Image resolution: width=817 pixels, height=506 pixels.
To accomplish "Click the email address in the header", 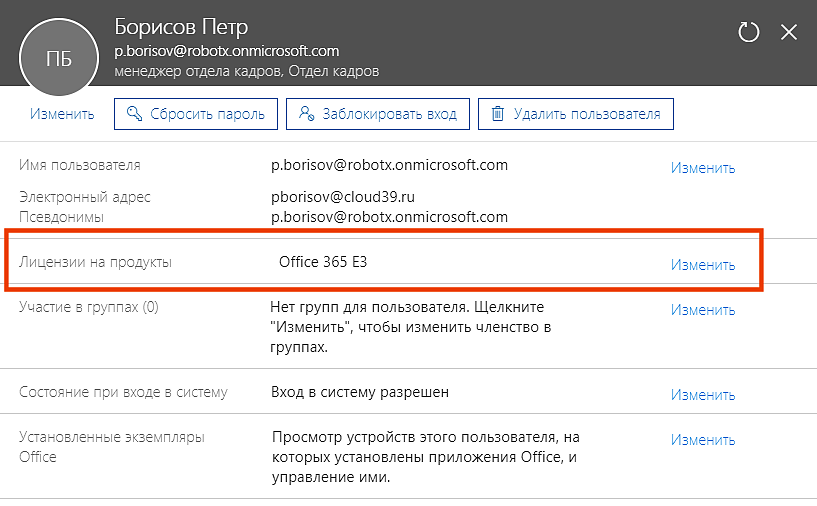I will (227, 51).
